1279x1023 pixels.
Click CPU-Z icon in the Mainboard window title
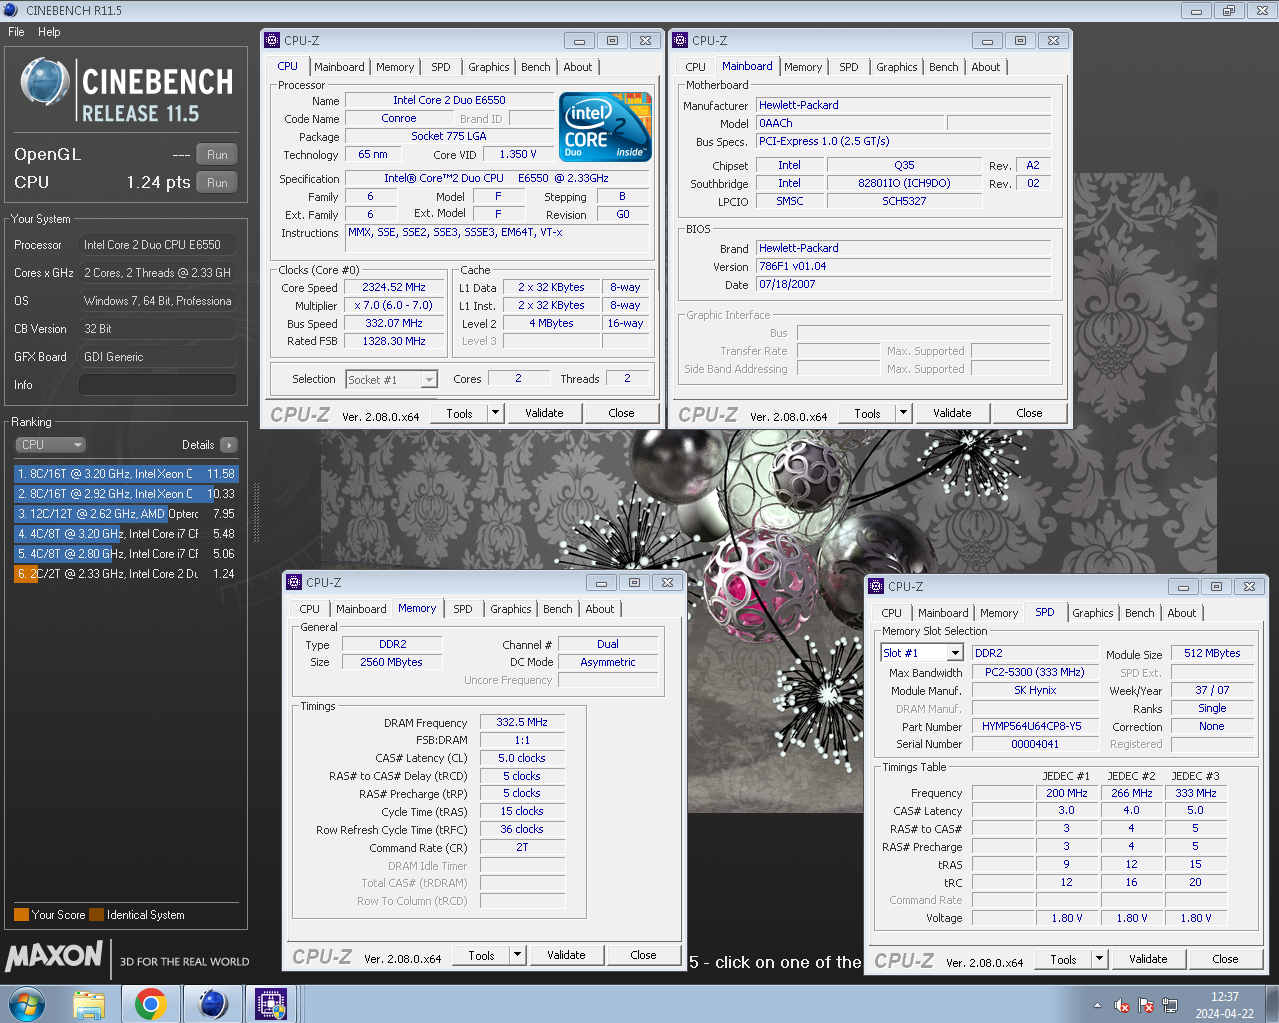(x=681, y=40)
